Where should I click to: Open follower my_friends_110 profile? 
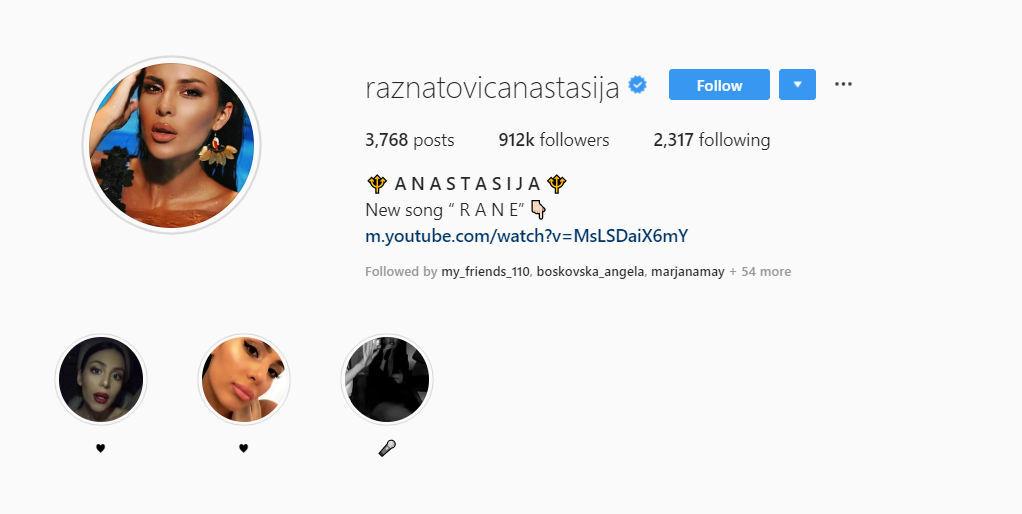tap(486, 272)
